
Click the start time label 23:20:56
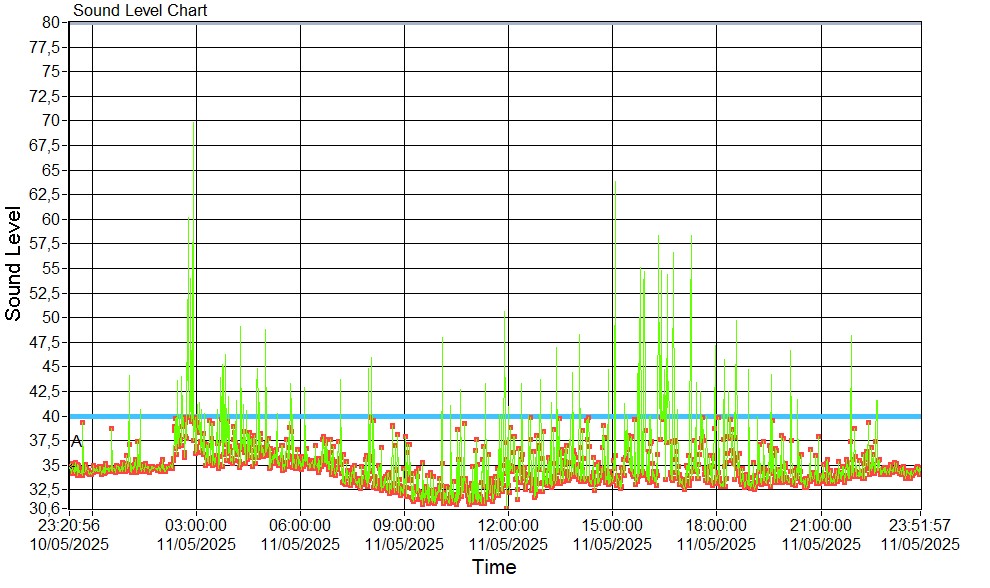(70, 525)
